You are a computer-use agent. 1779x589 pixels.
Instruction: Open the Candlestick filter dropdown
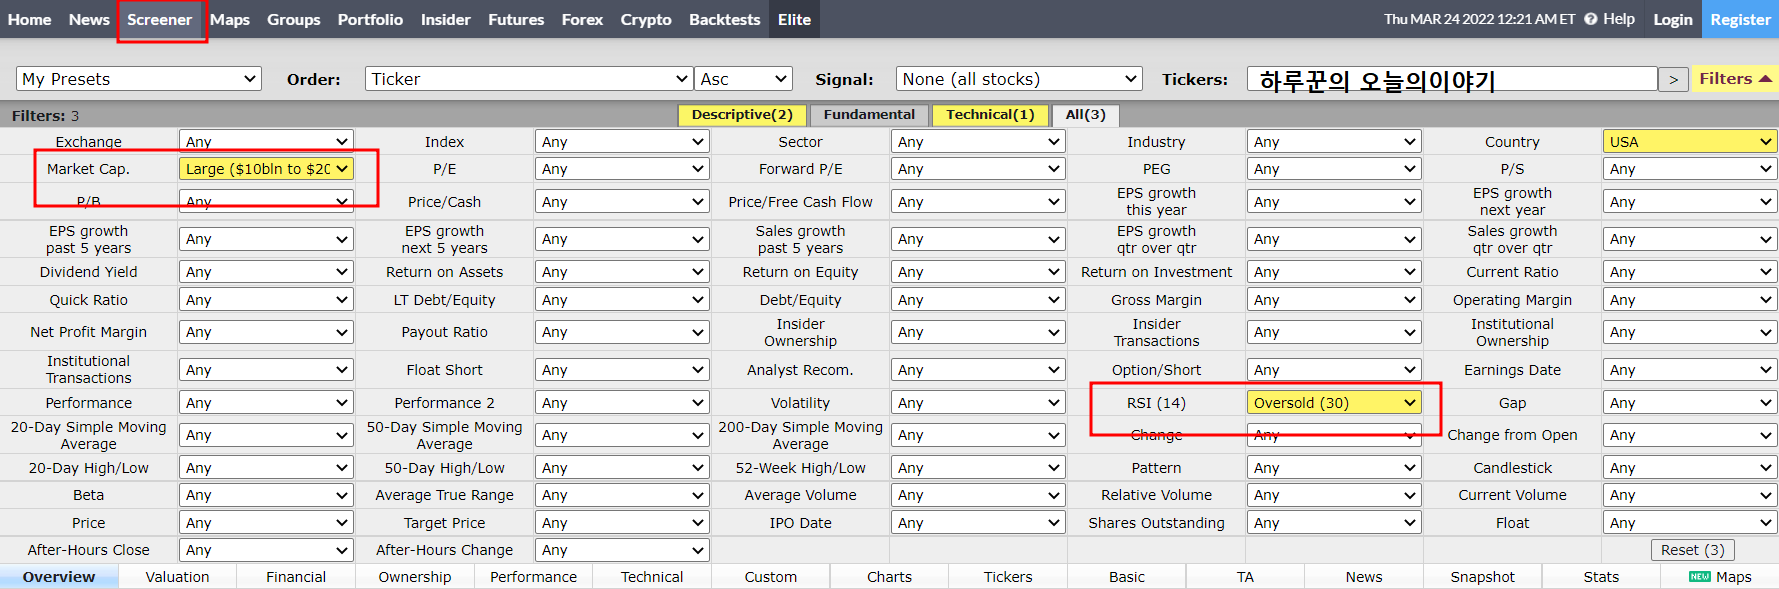click(x=1690, y=468)
